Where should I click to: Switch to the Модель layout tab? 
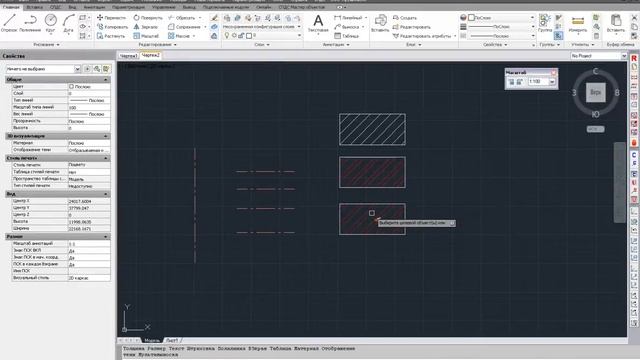tap(152, 340)
